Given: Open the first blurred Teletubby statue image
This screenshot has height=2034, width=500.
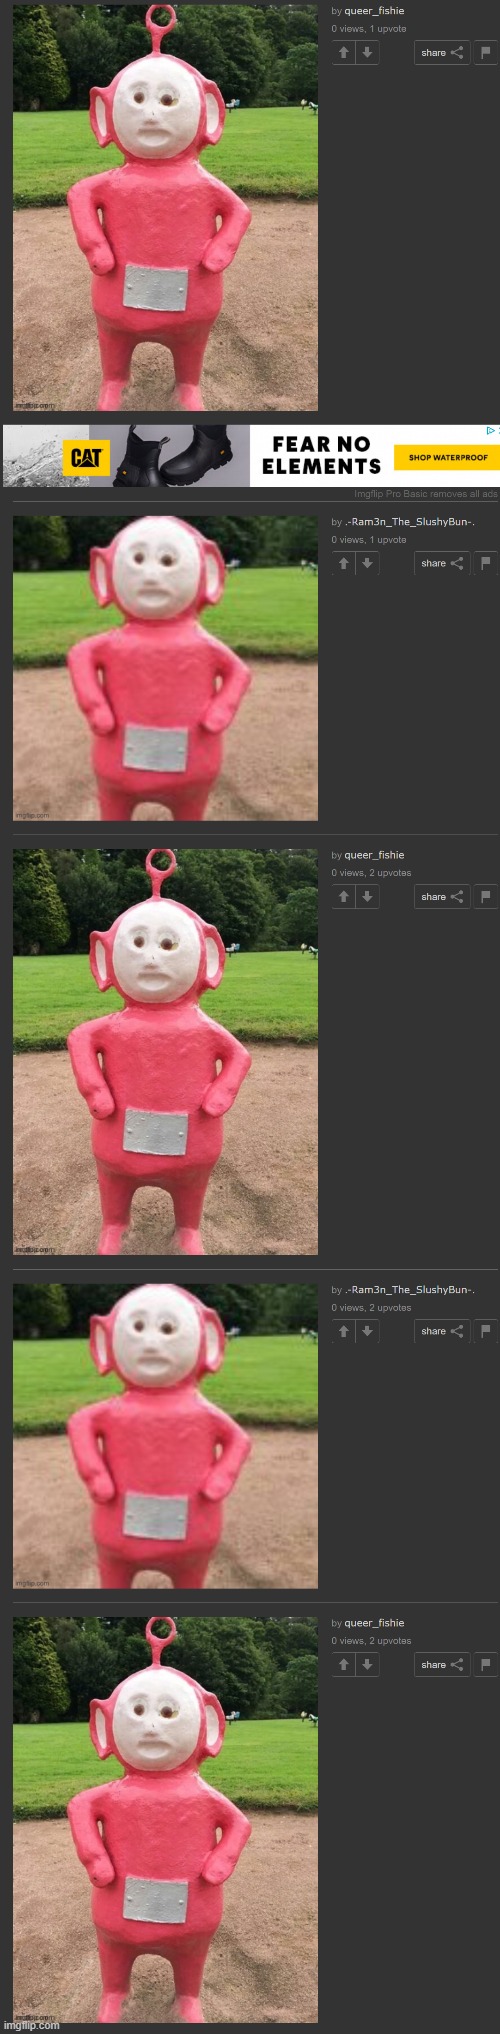Looking at the screenshot, I should 165,668.
